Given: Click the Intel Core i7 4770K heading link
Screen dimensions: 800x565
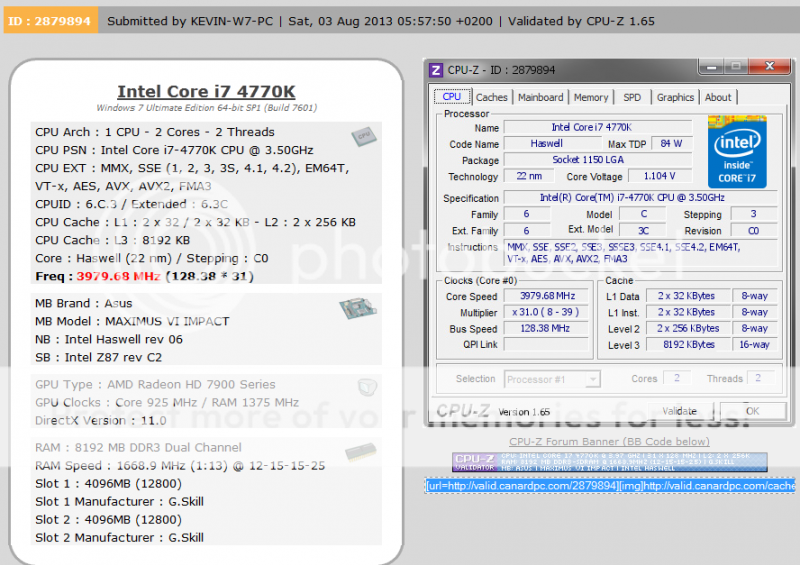Looking at the screenshot, I should click(x=206, y=92).
